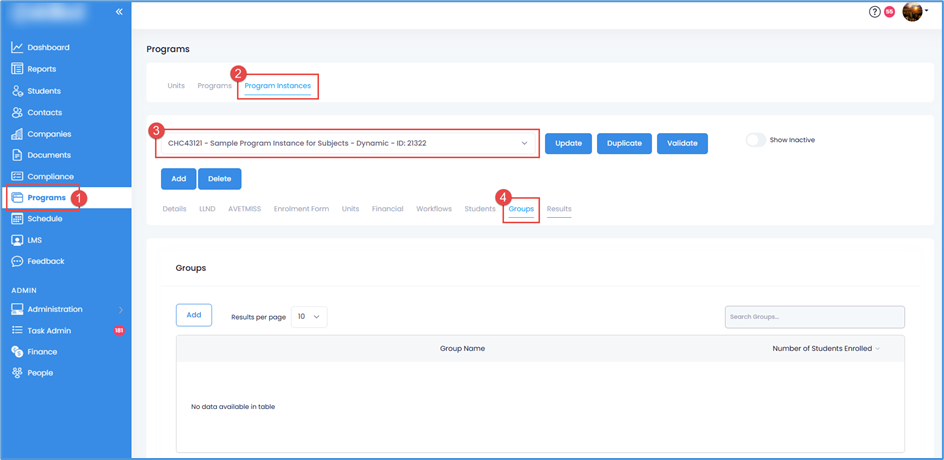Switch to the Program Instances tab

click(x=277, y=86)
